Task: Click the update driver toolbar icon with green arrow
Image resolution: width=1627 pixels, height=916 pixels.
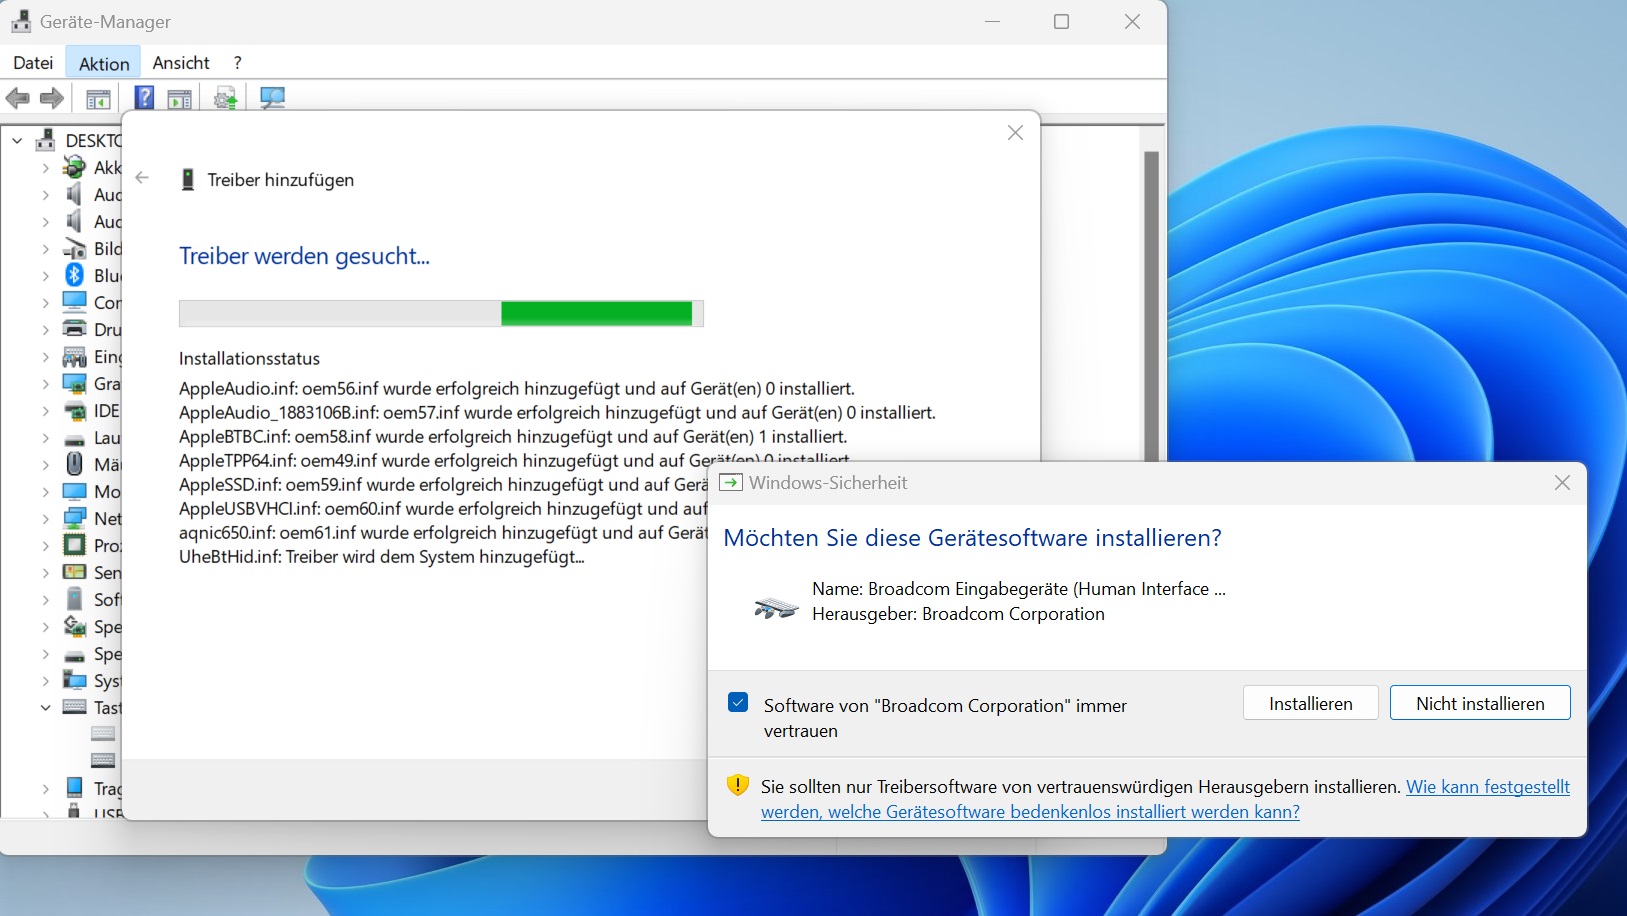Action: coord(226,98)
